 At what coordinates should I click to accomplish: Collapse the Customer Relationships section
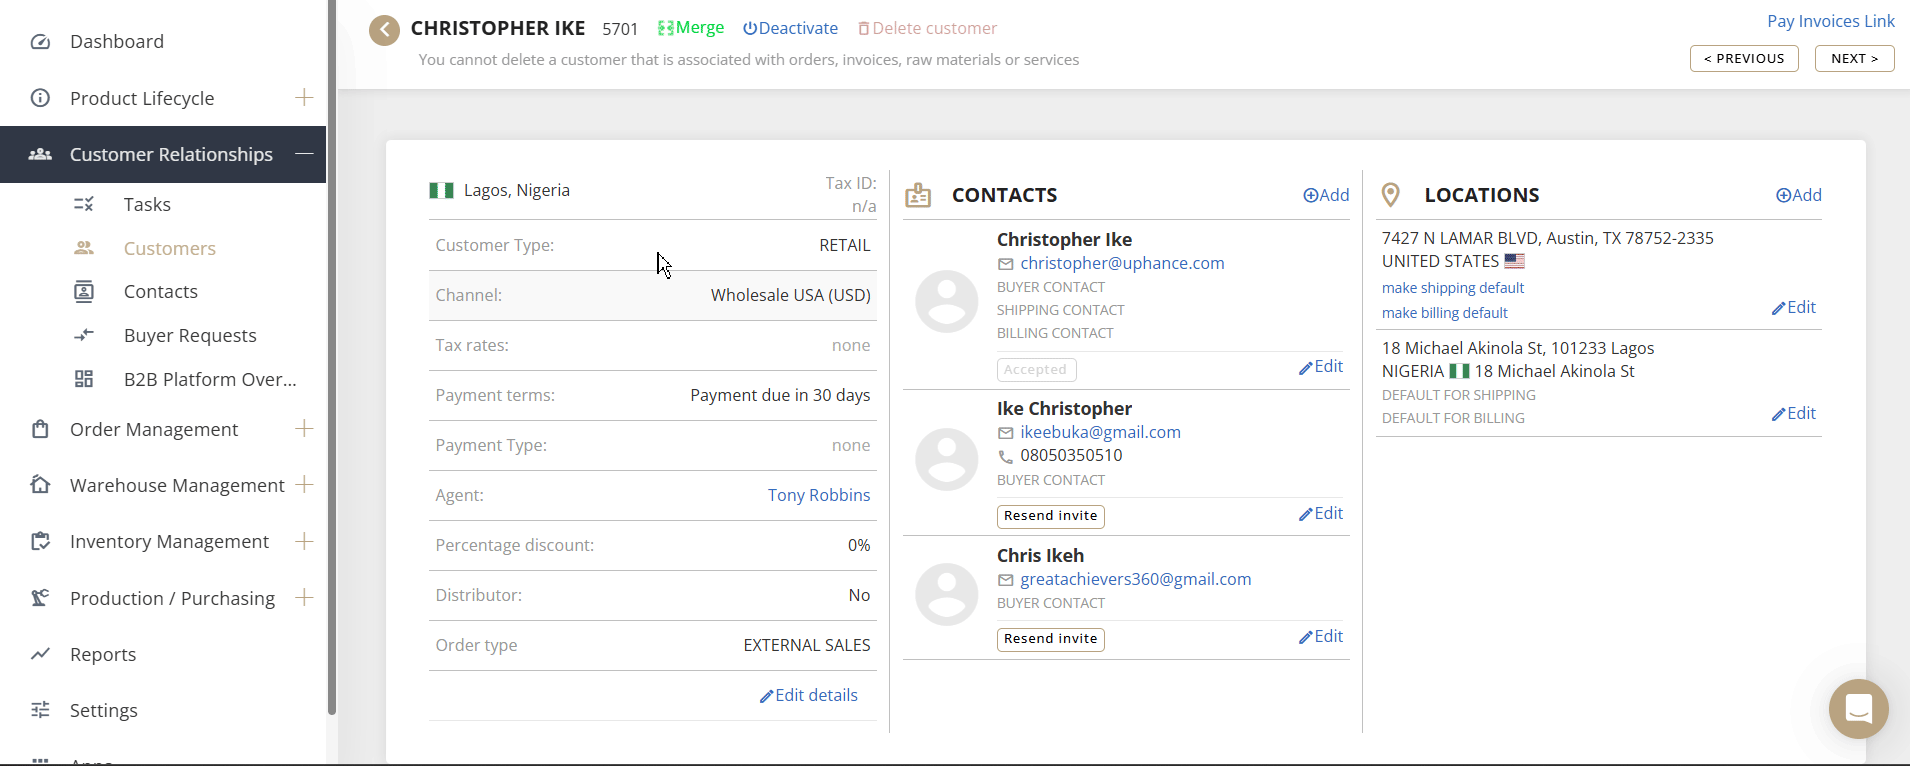click(x=304, y=154)
